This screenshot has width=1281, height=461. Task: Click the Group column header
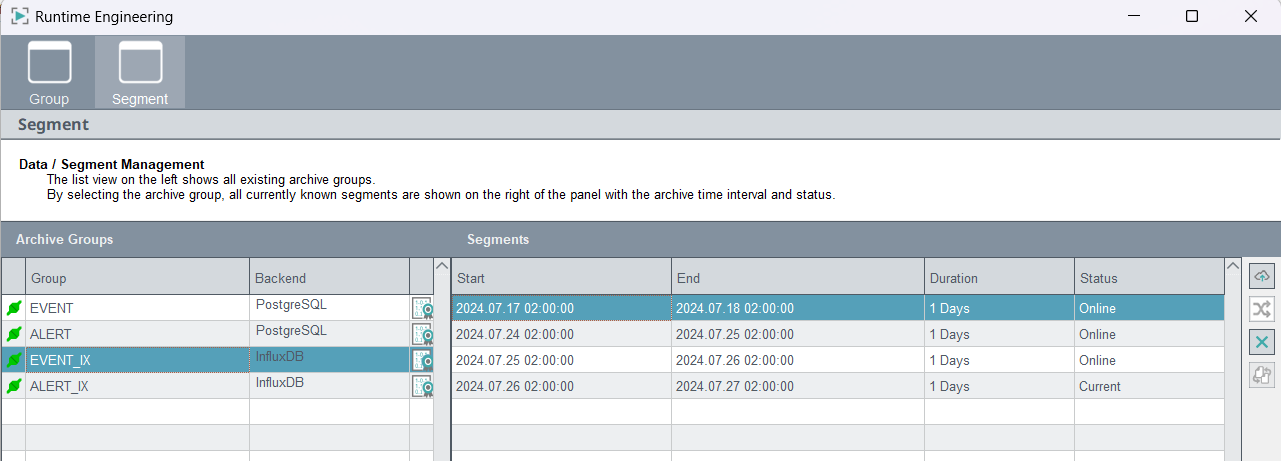(138, 278)
